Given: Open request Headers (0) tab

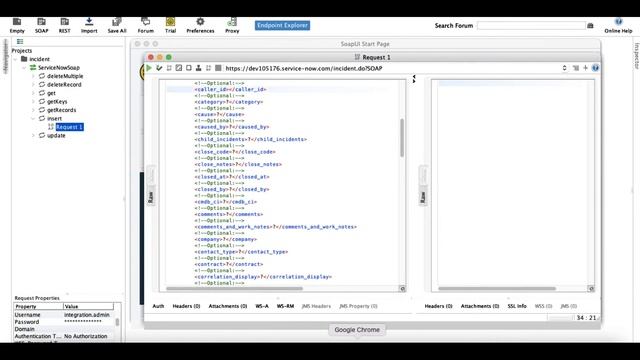Looking at the screenshot, I should [x=186, y=306].
